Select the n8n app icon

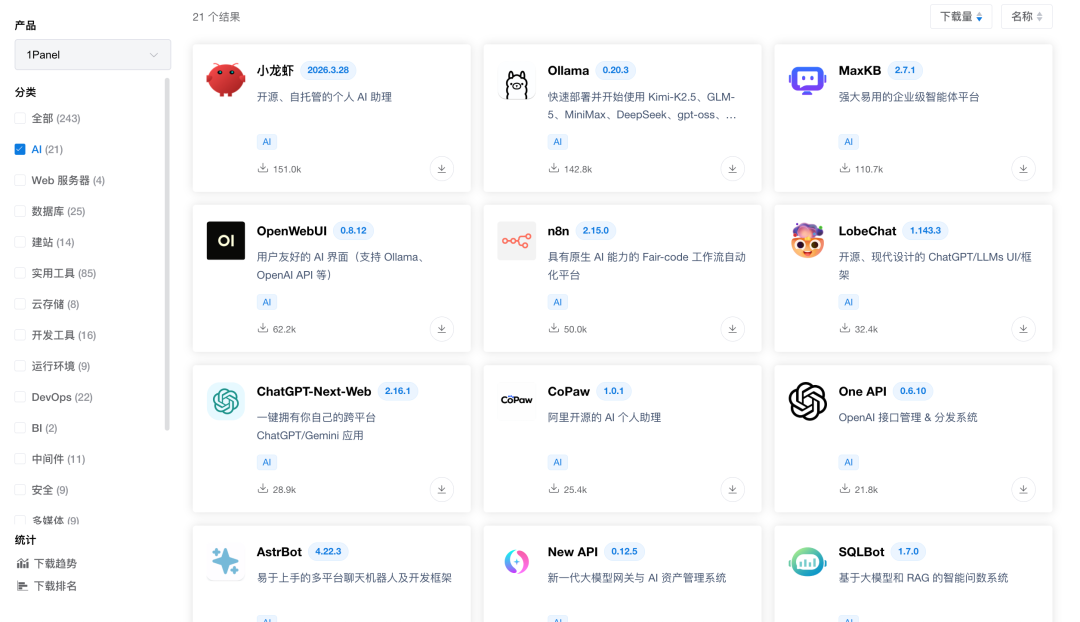coord(516,240)
